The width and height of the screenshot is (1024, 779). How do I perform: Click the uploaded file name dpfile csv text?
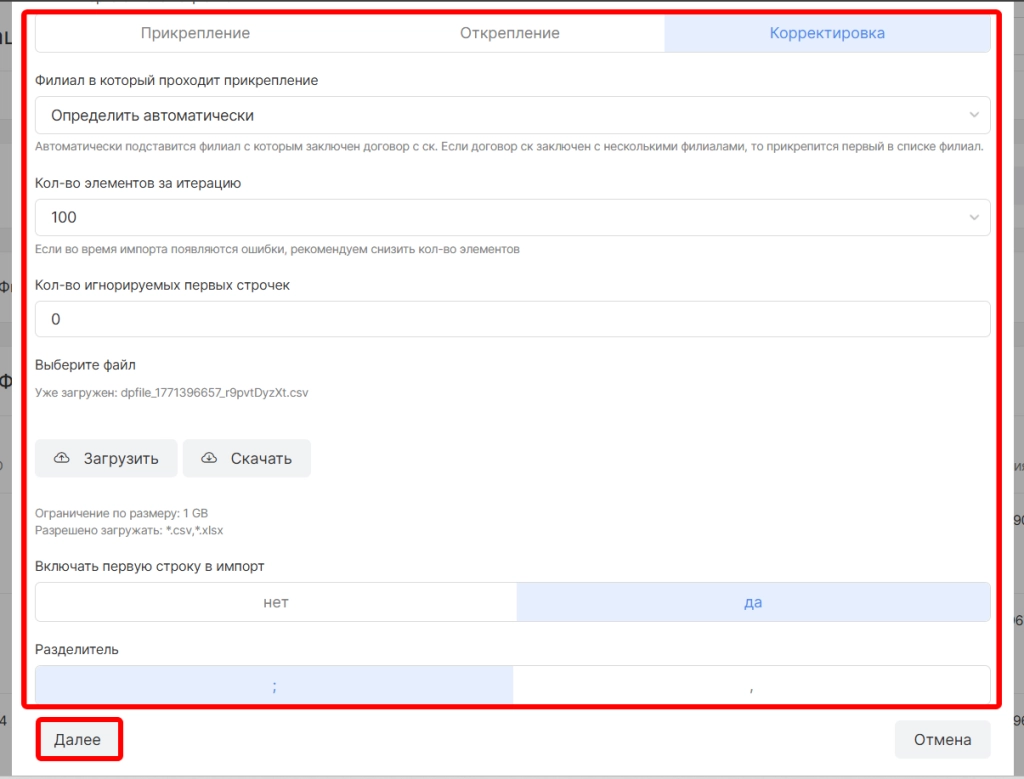(221, 393)
